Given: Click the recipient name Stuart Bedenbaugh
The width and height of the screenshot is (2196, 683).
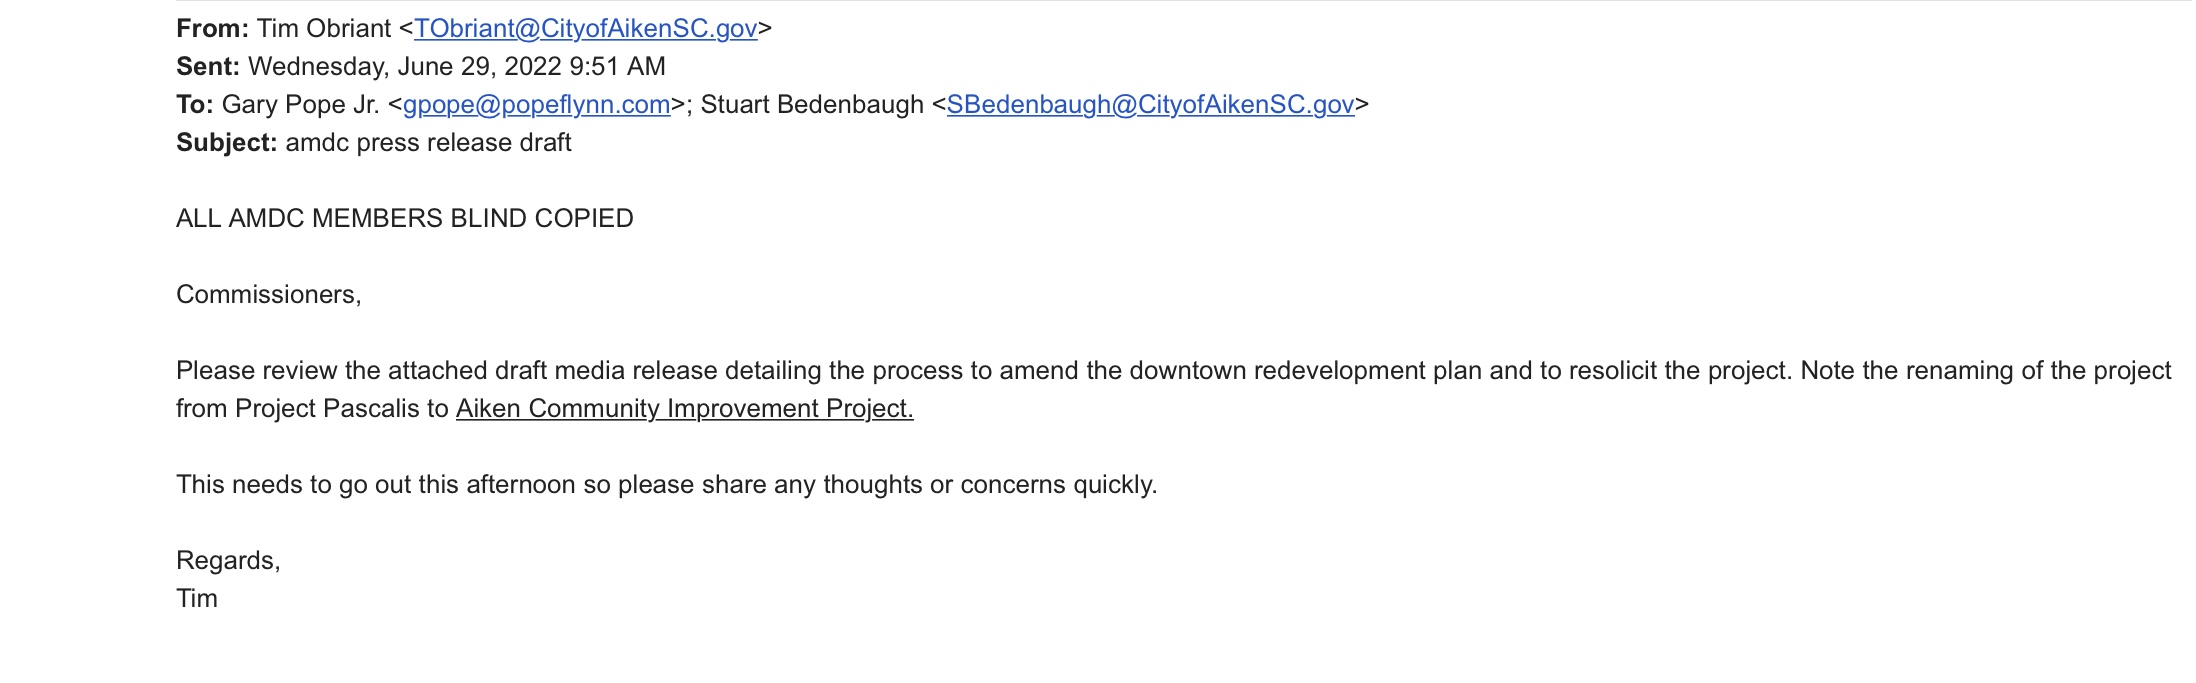Looking at the screenshot, I should 812,105.
